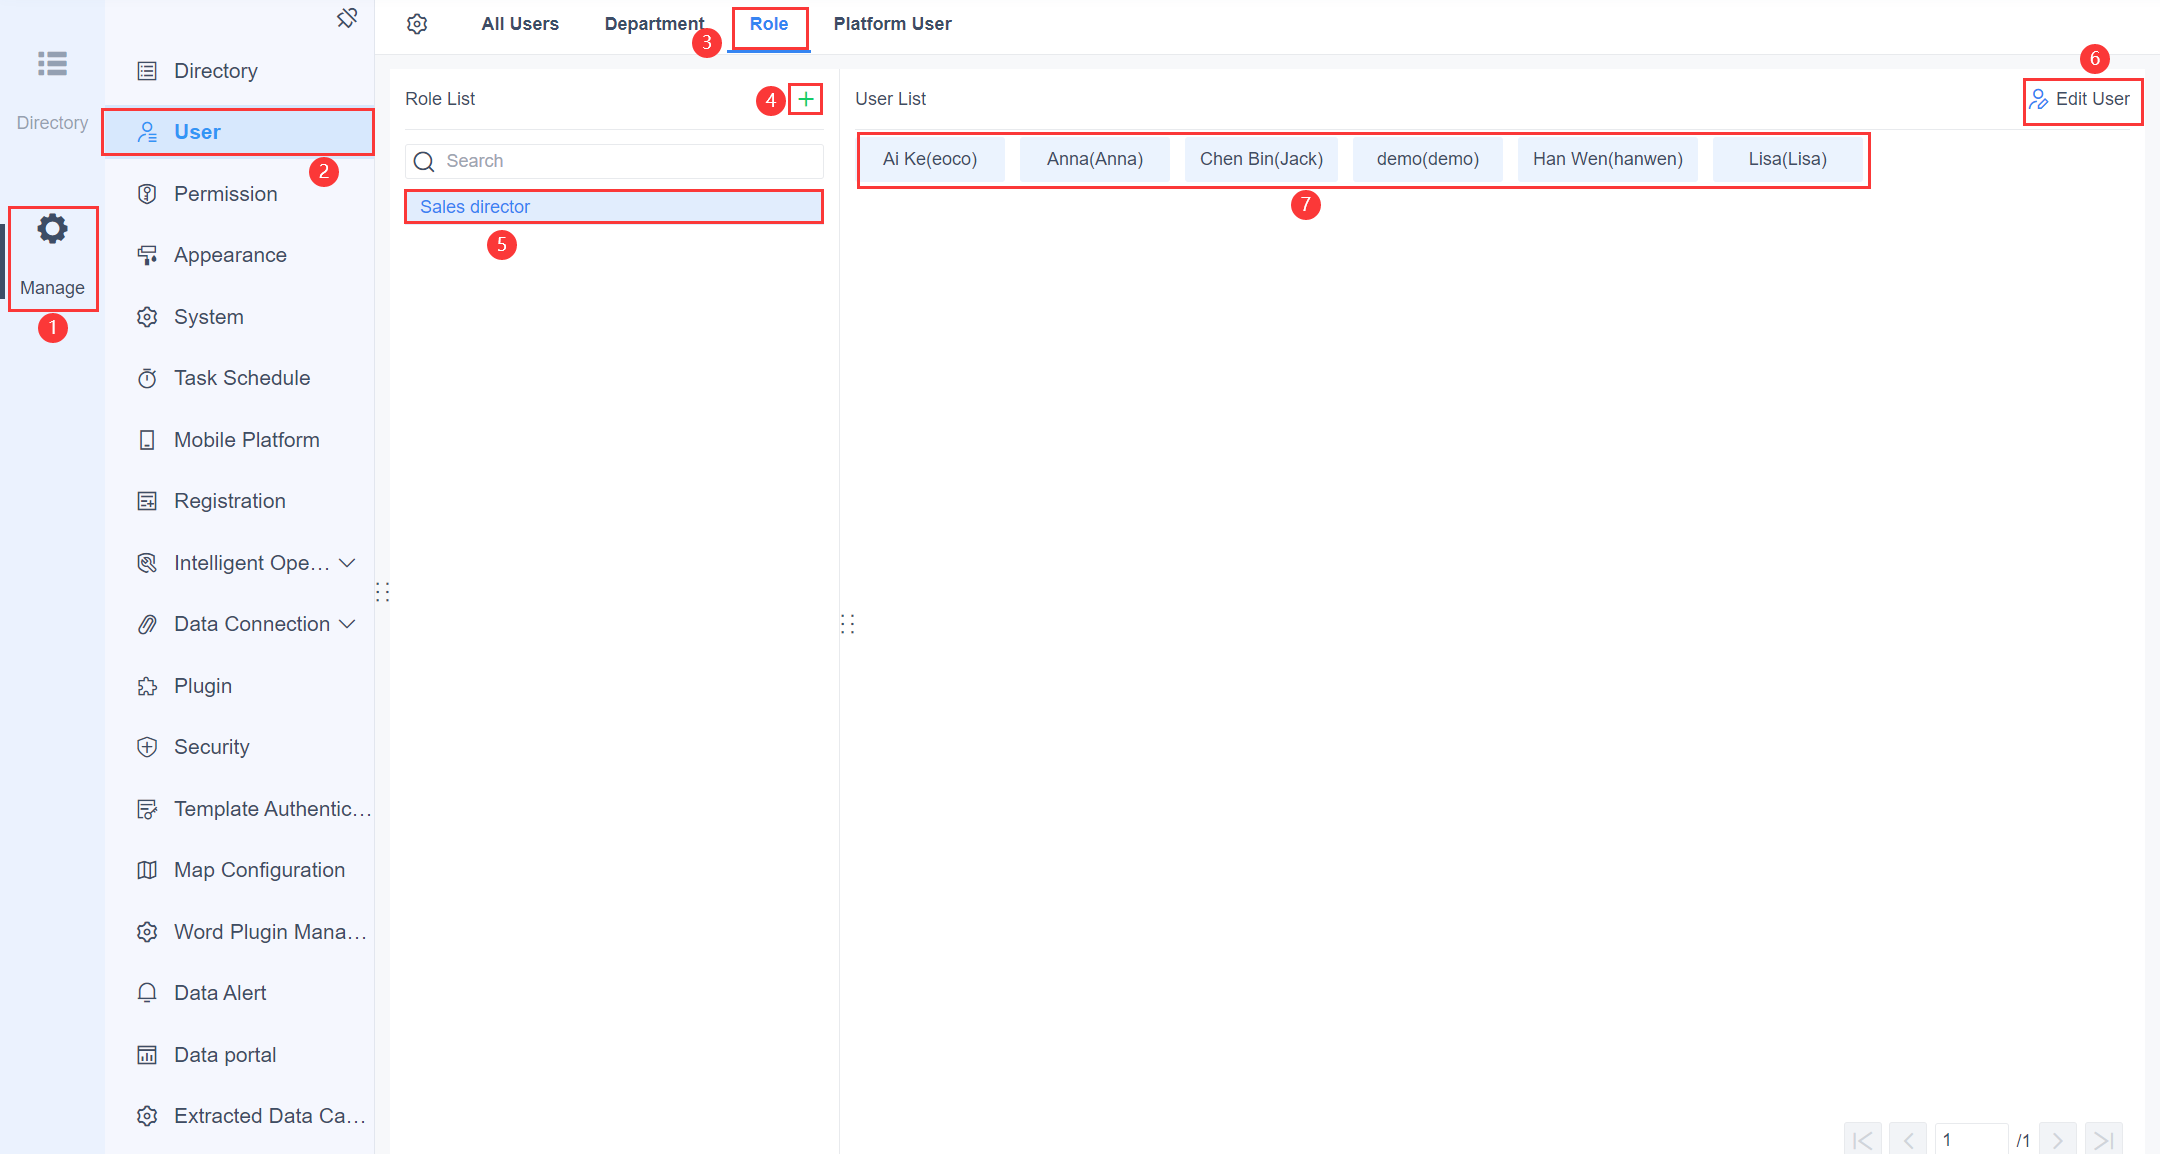Screen dimensions: 2160x1154
Task: Open the gear icon beside the user tabs
Action: [417, 23]
